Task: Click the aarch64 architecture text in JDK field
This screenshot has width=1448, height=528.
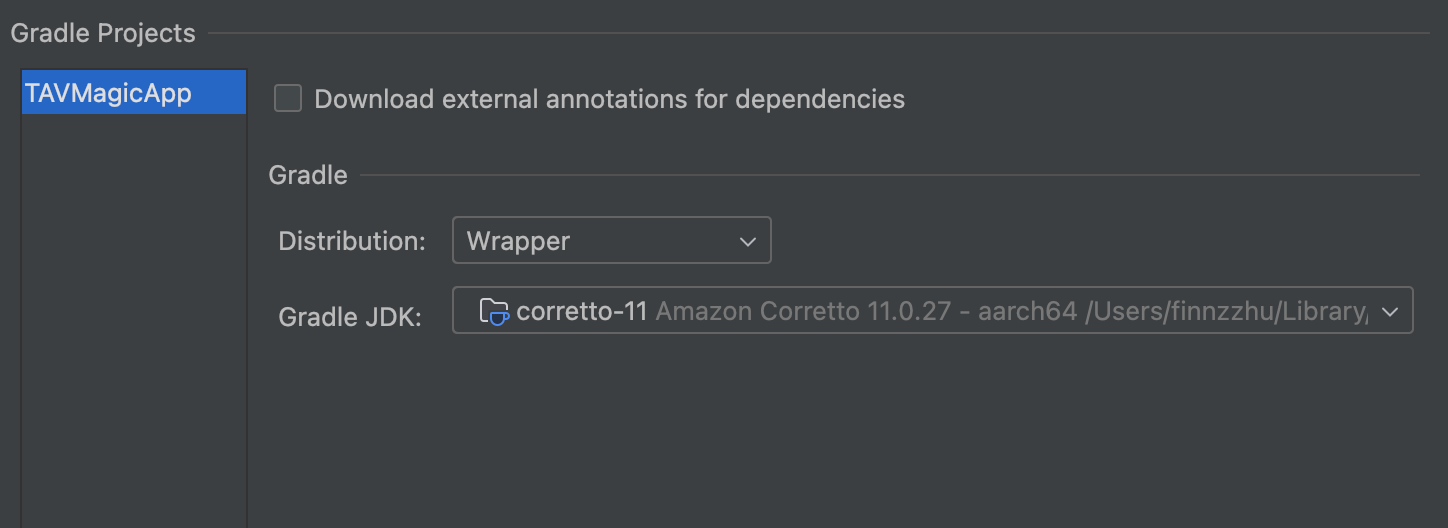Action: tap(1029, 311)
